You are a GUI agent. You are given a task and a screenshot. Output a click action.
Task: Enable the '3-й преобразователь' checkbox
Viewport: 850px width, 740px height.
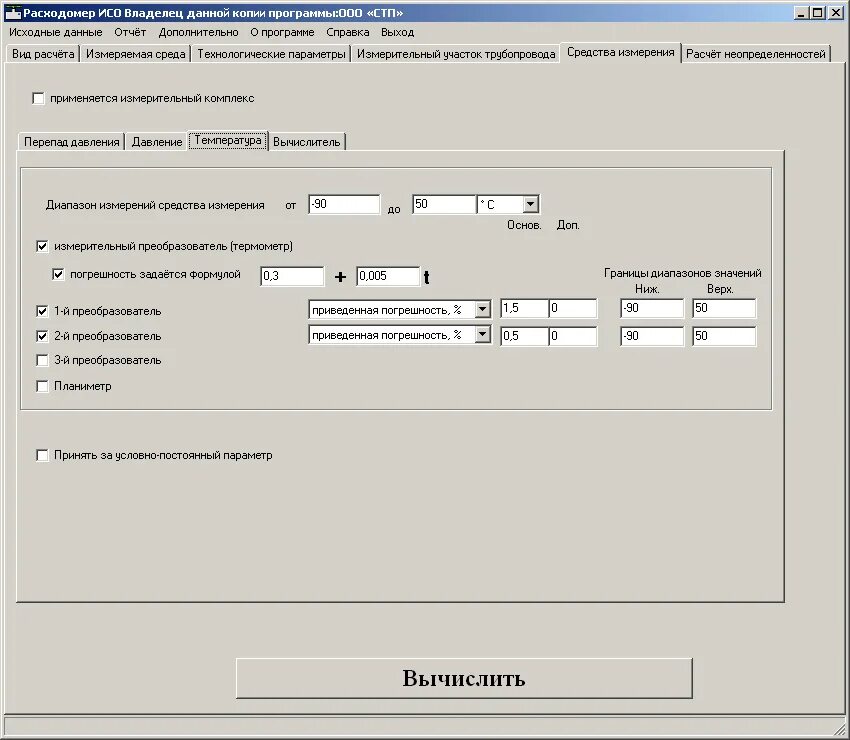click(x=42, y=360)
